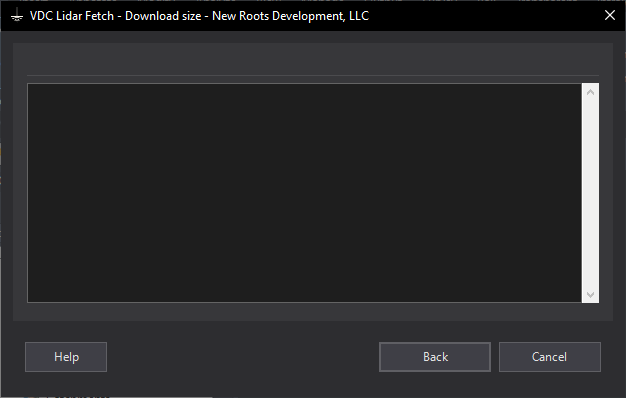This screenshot has height=398, width=626.
Task: Click the scroll up arrow in the log box
Action: 590,92
